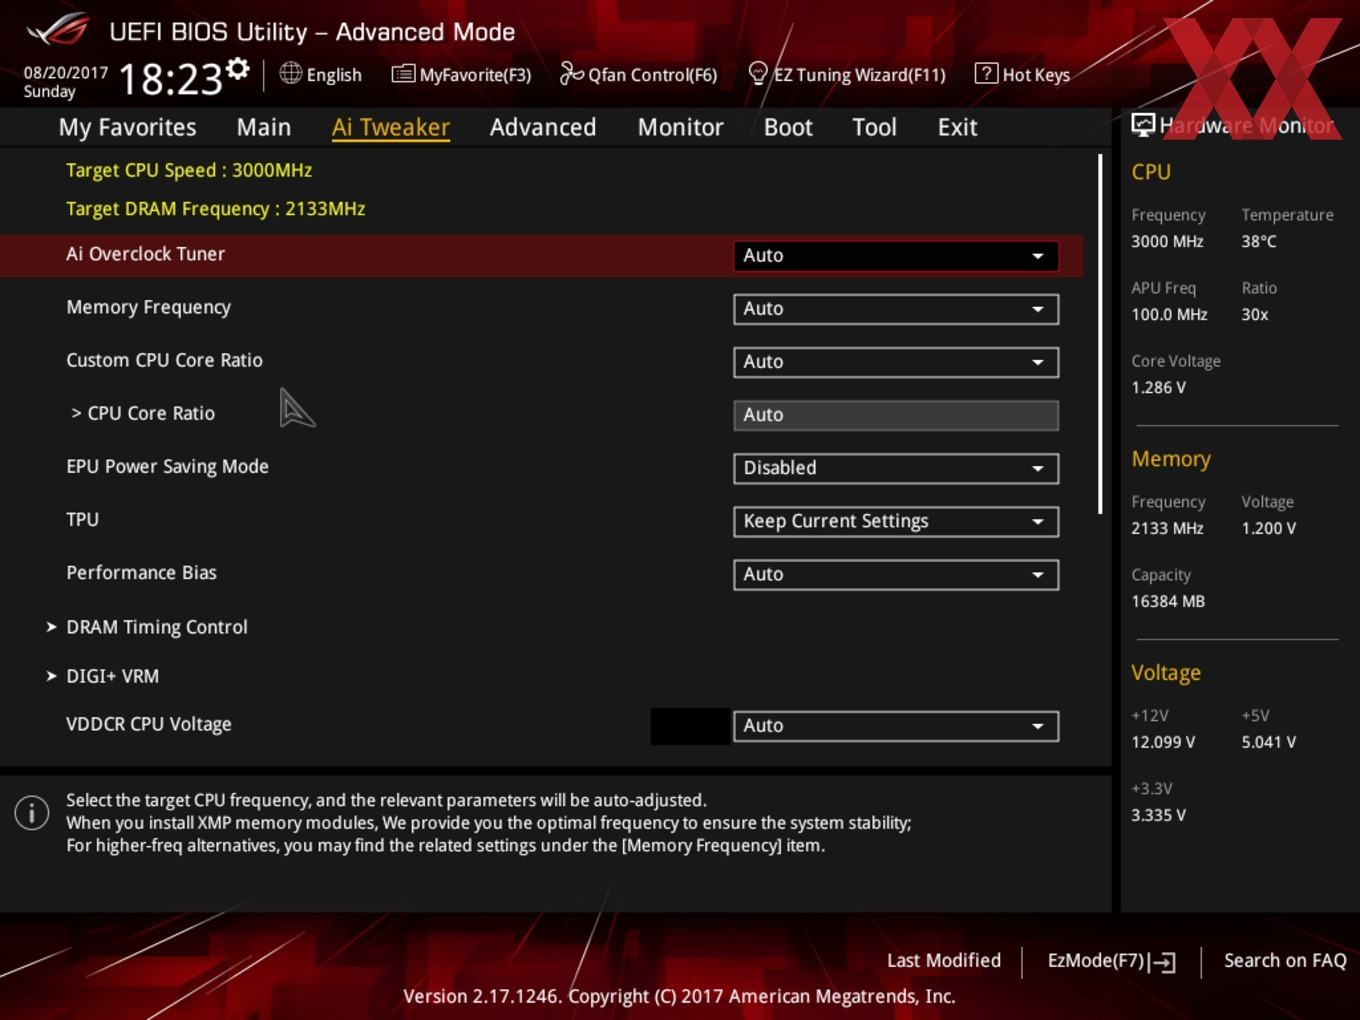Click the info icon in help panel
The height and width of the screenshot is (1020, 1360).
click(32, 812)
